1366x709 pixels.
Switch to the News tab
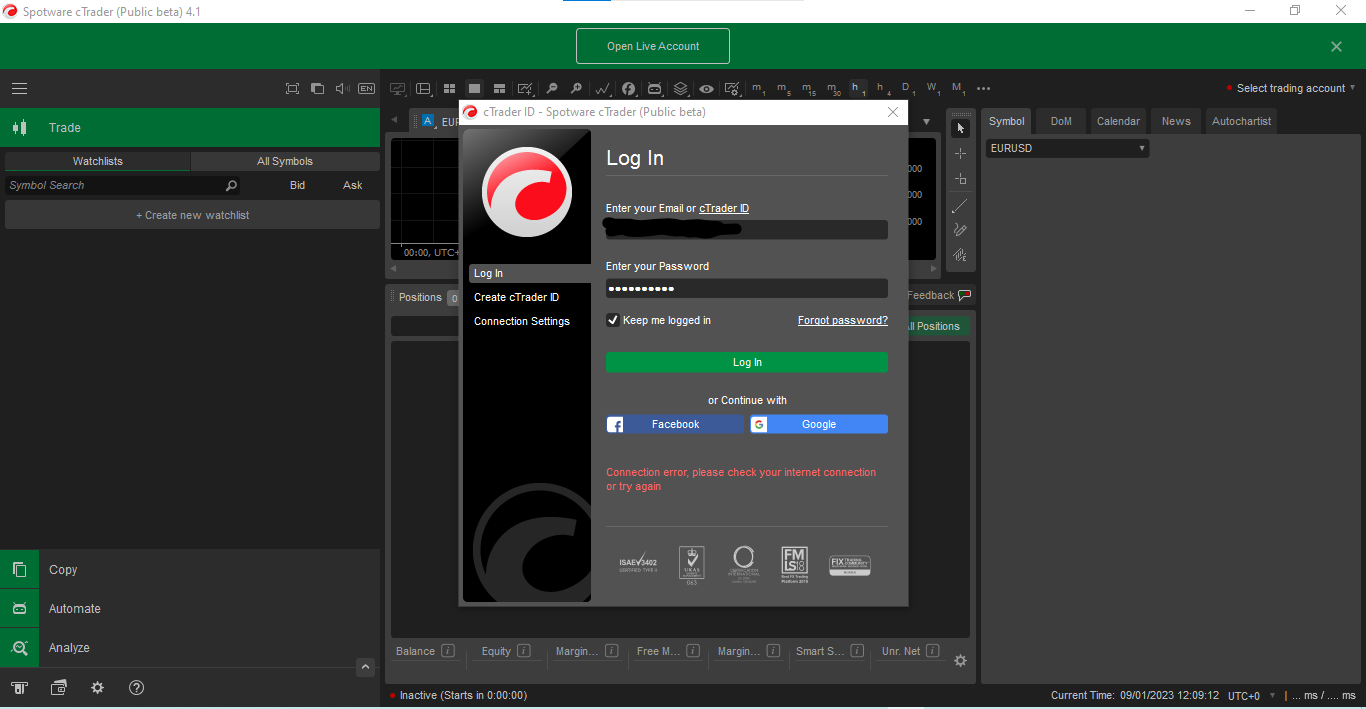point(1176,121)
